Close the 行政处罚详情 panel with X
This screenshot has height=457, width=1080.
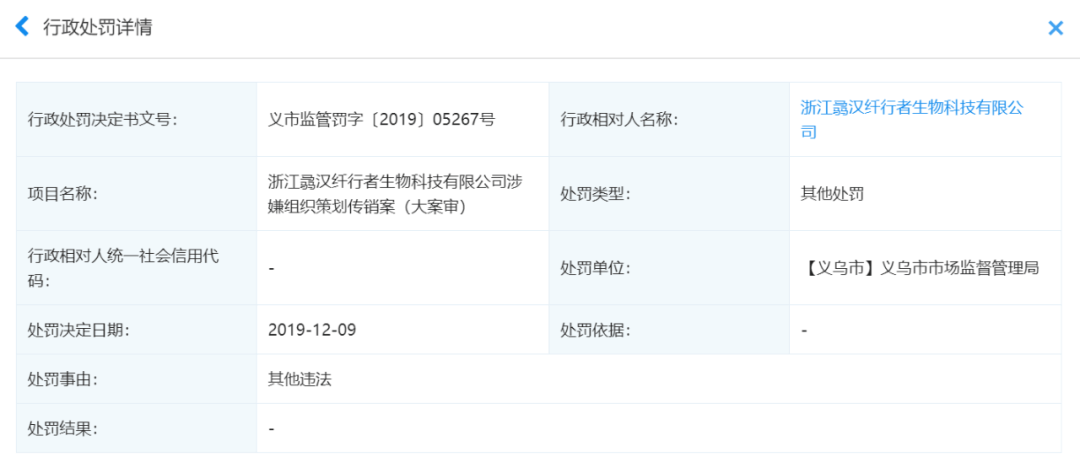[x=1055, y=28]
